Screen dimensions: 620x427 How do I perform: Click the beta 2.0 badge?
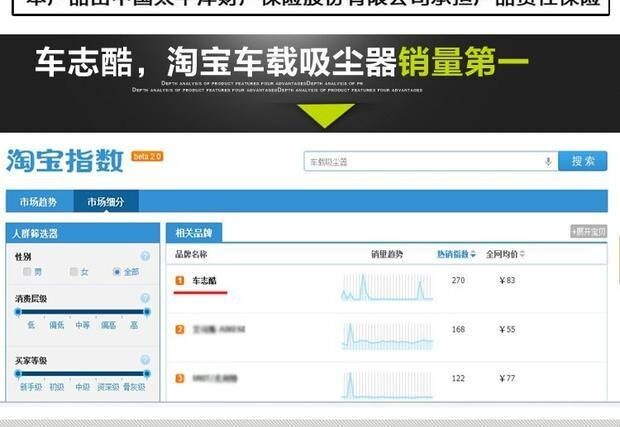[147, 156]
